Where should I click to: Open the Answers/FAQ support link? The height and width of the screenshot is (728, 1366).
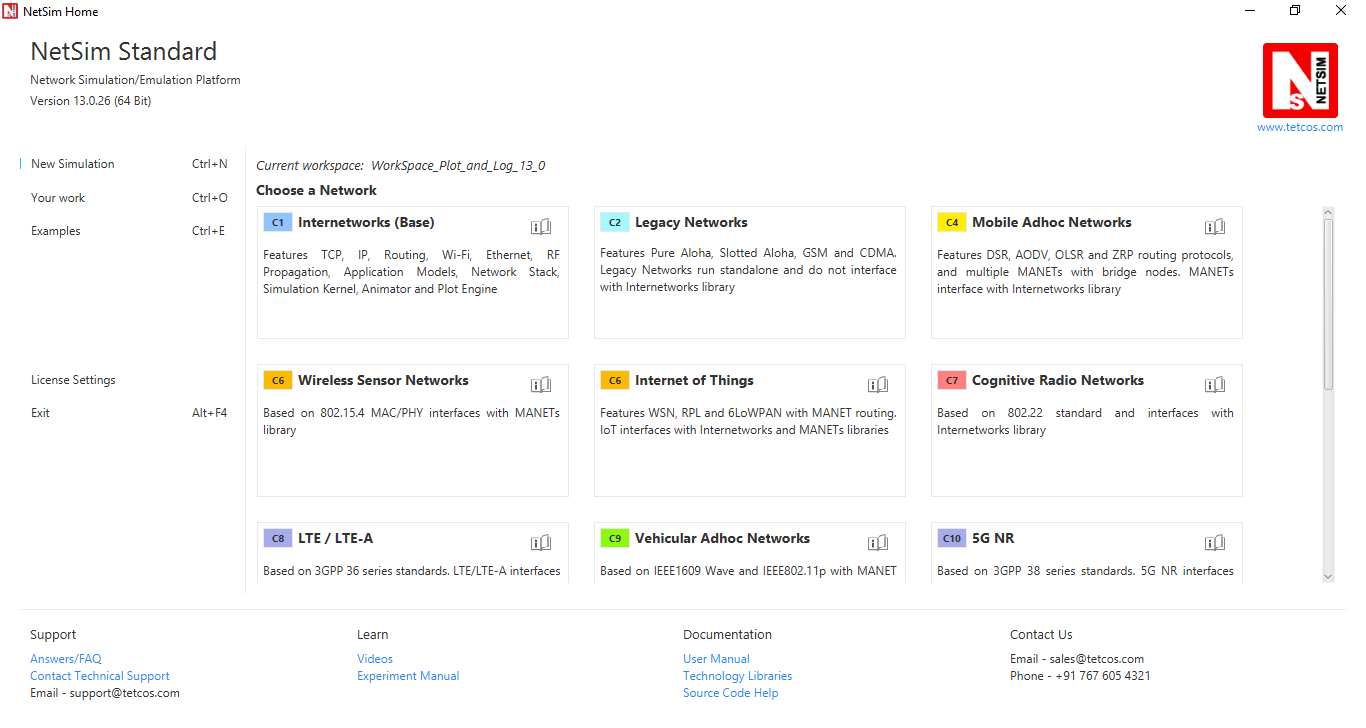tap(66, 659)
